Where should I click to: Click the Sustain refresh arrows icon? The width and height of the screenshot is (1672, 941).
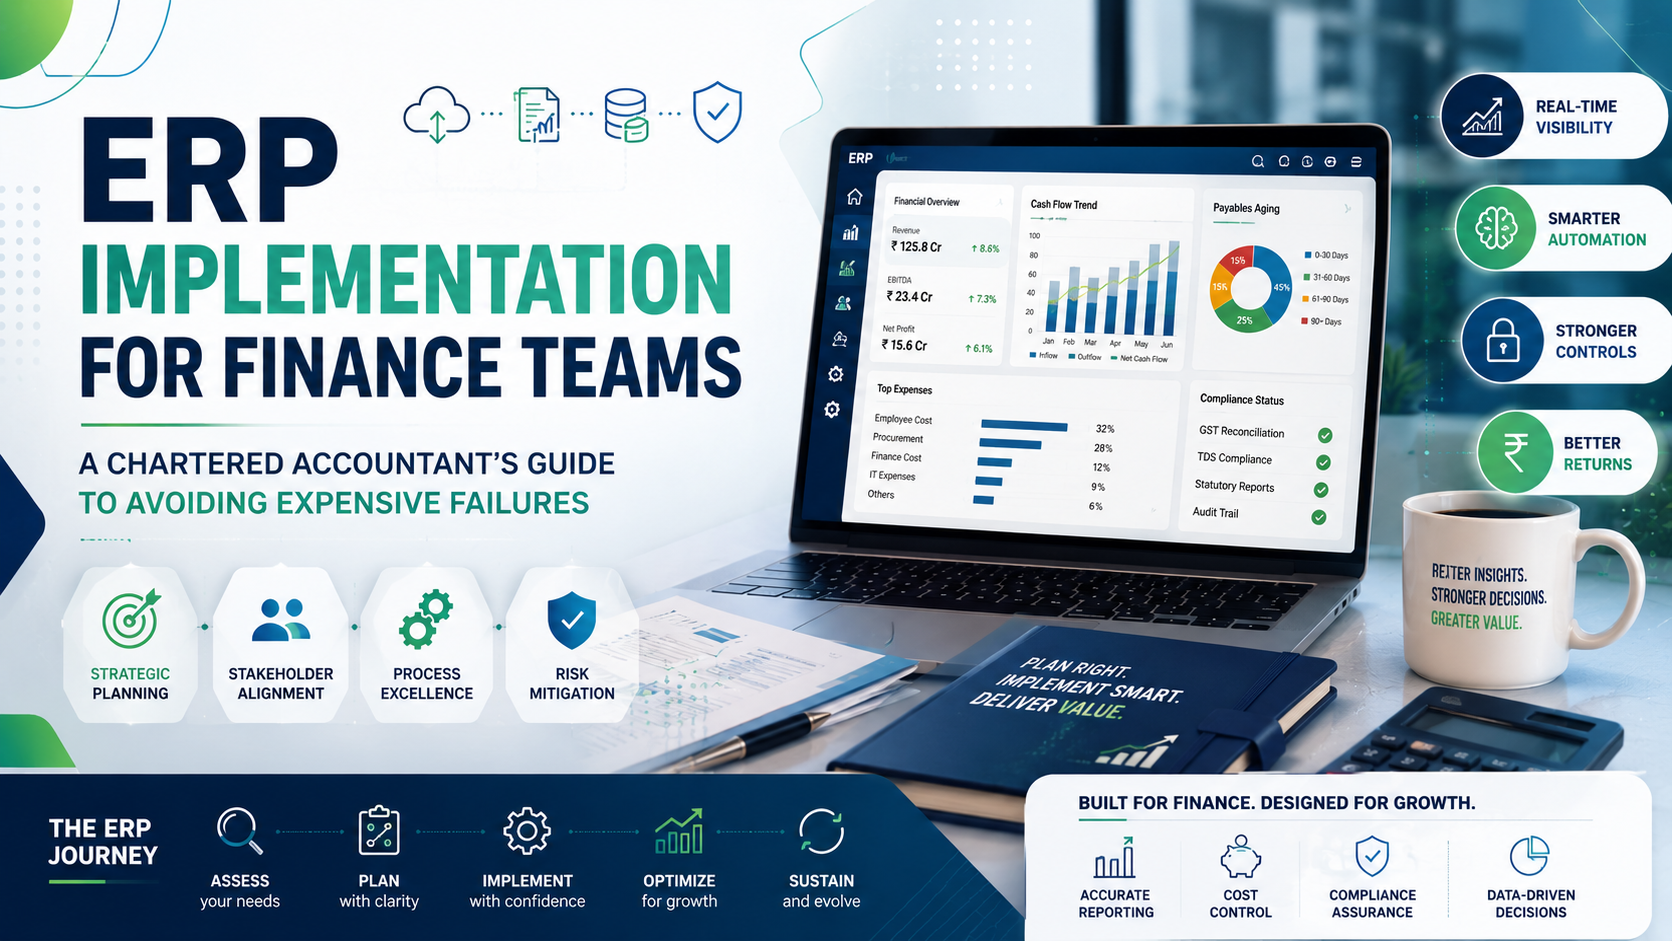pyautogui.click(x=821, y=831)
